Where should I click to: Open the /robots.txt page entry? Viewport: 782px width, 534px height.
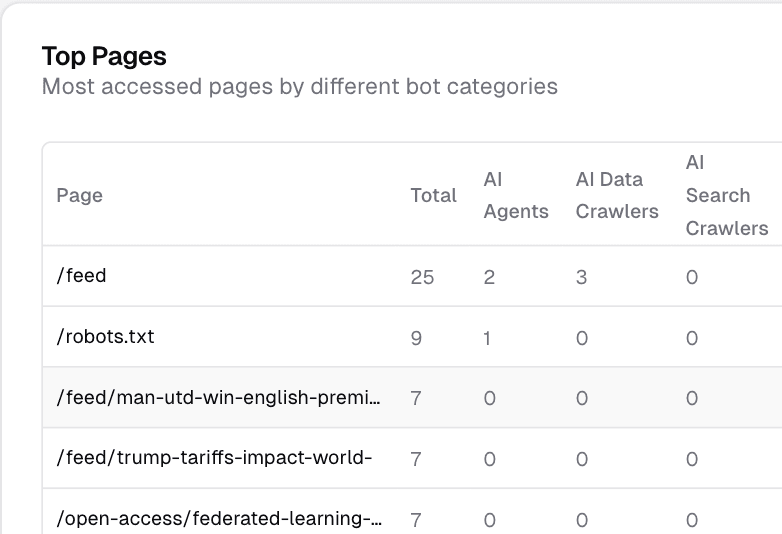(106, 337)
